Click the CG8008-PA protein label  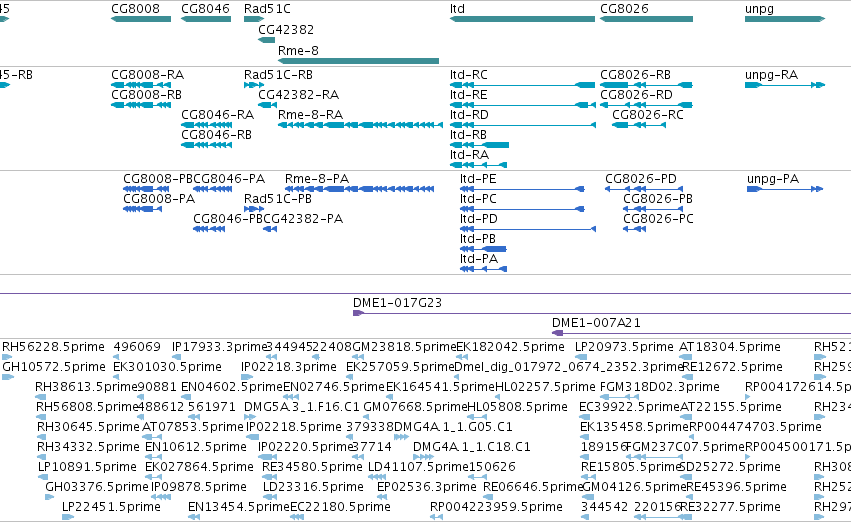click(159, 199)
